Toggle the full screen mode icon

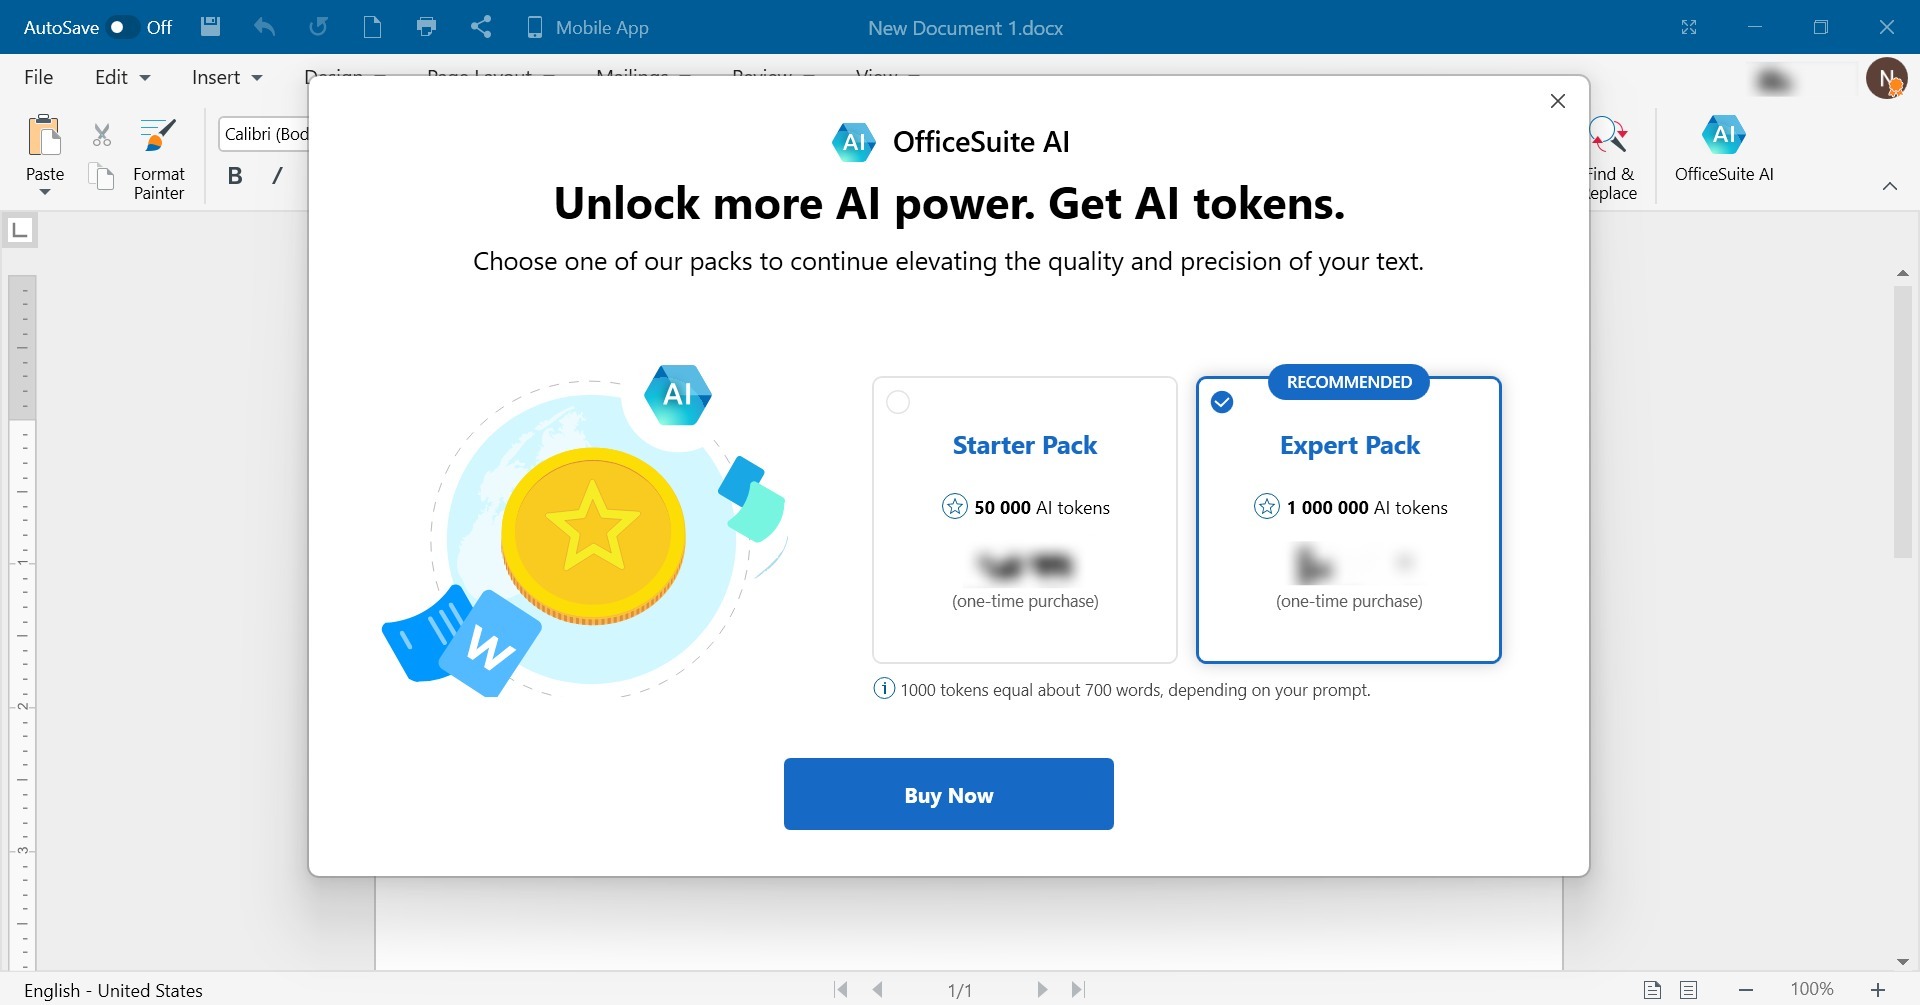click(x=1689, y=27)
